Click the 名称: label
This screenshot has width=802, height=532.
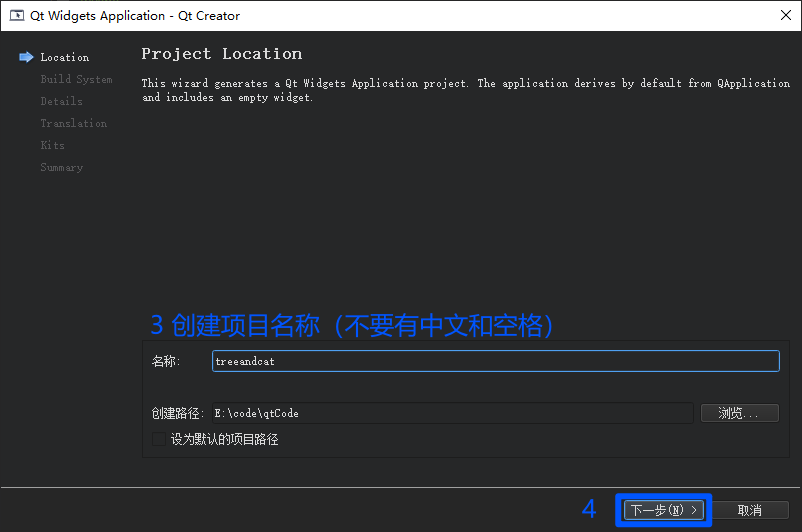[166, 361]
